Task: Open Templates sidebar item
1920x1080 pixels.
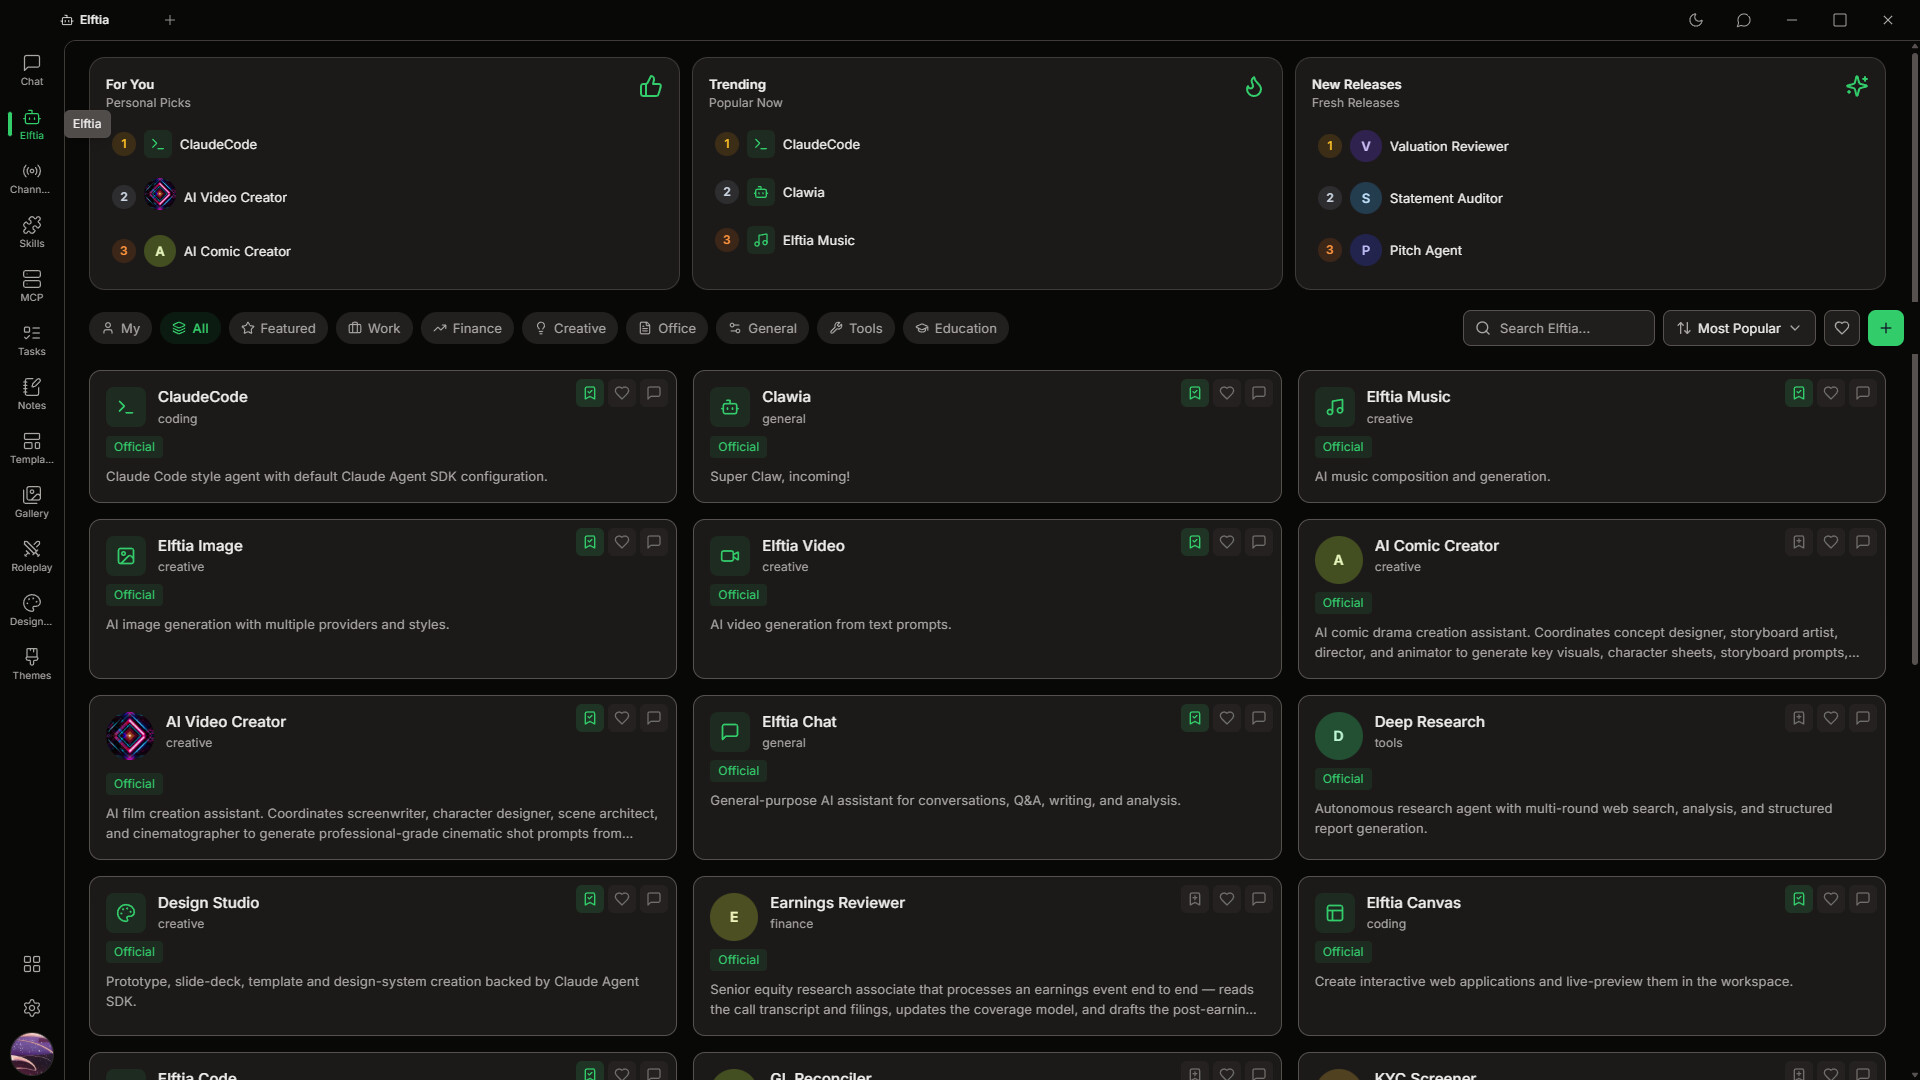Action: tap(31, 448)
